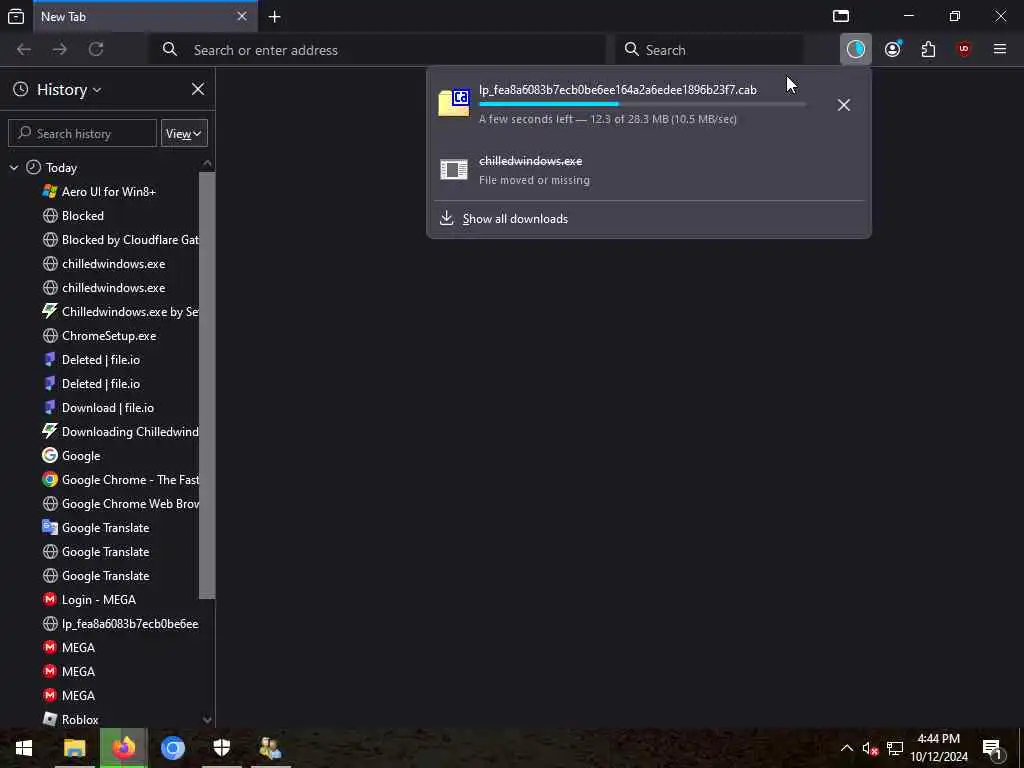Click the history scroll up arrow
This screenshot has height=768, width=1024.
(207, 163)
